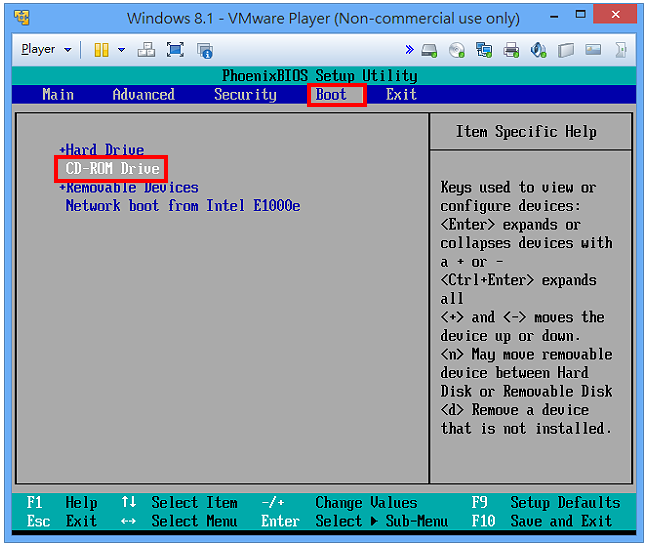Expand the +Hard Drive boot entry
This screenshot has height=549, width=649.
tap(102, 150)
